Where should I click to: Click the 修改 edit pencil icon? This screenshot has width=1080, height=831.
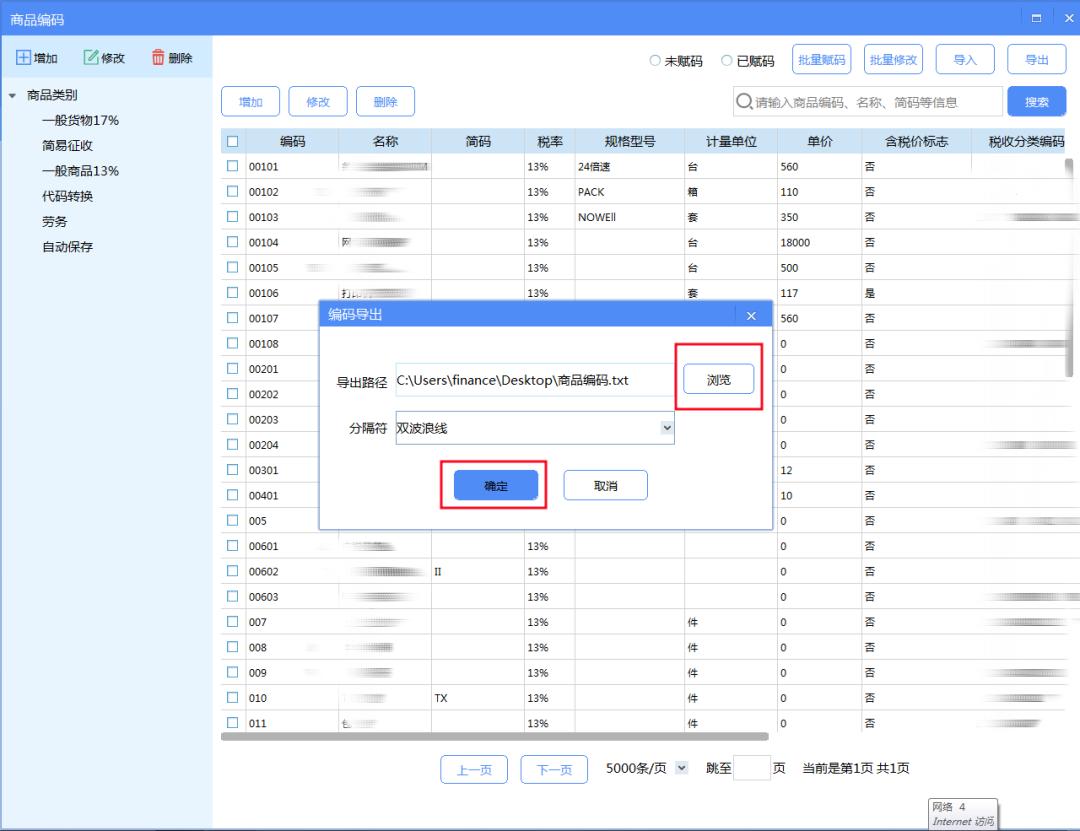tap(90, 58)
